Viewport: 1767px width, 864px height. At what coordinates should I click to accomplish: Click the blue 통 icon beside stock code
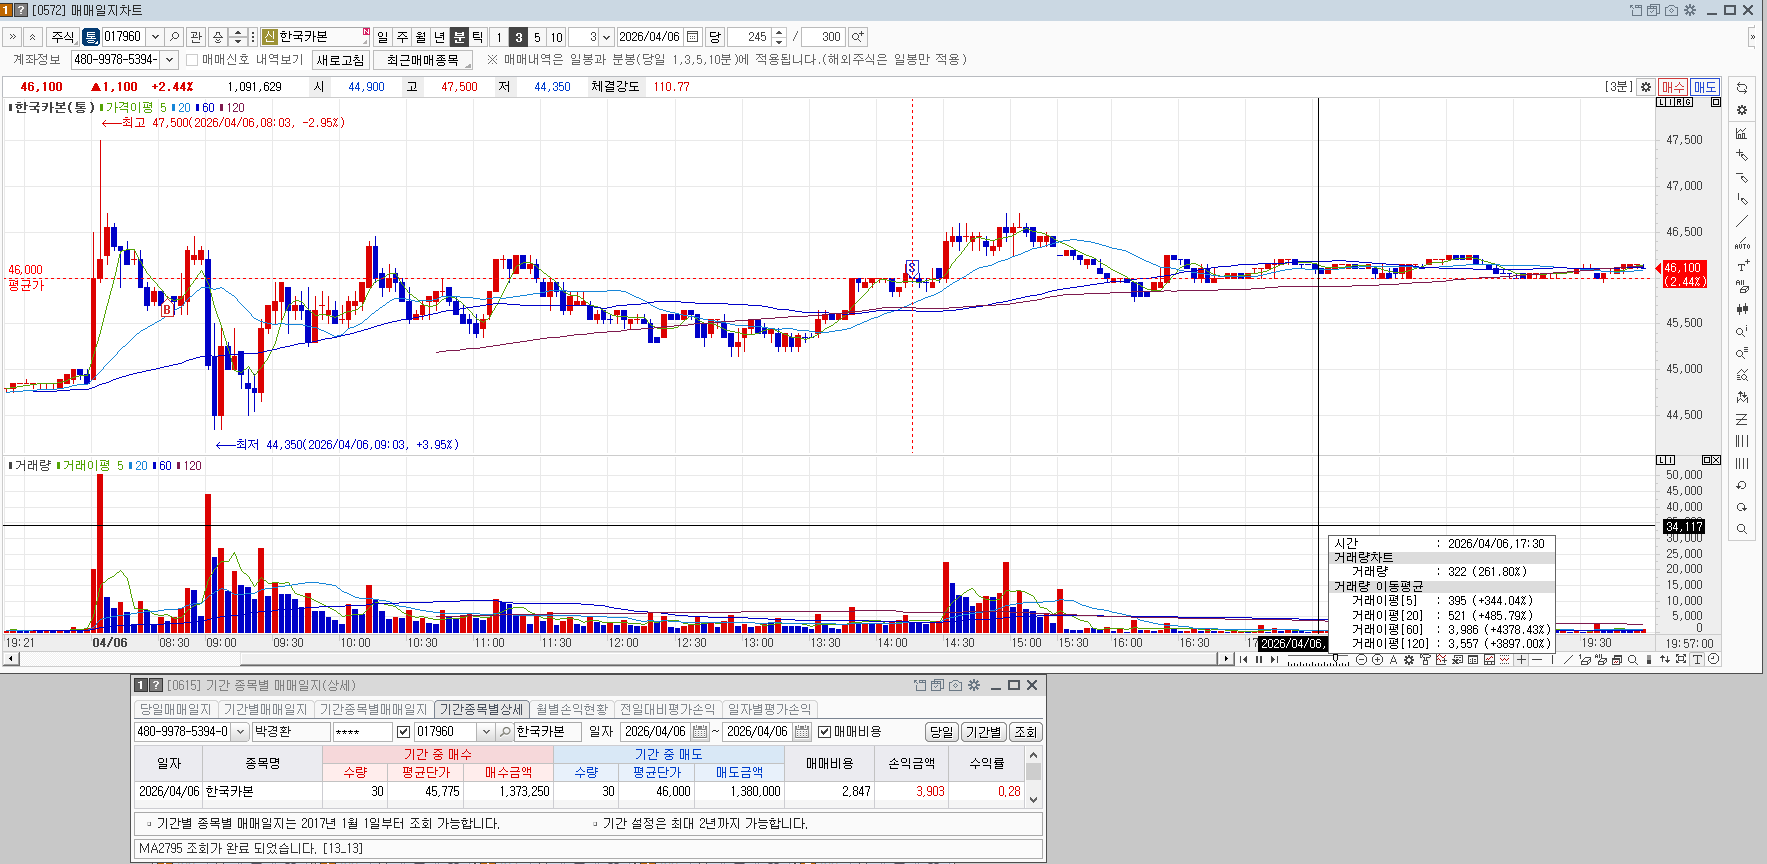coord(91,37)
